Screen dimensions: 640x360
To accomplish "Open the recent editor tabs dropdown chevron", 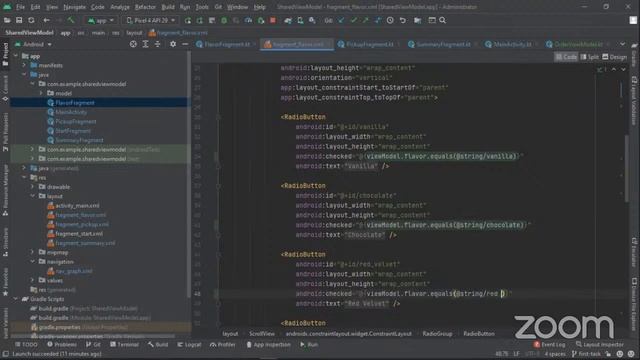I will 622,44.
